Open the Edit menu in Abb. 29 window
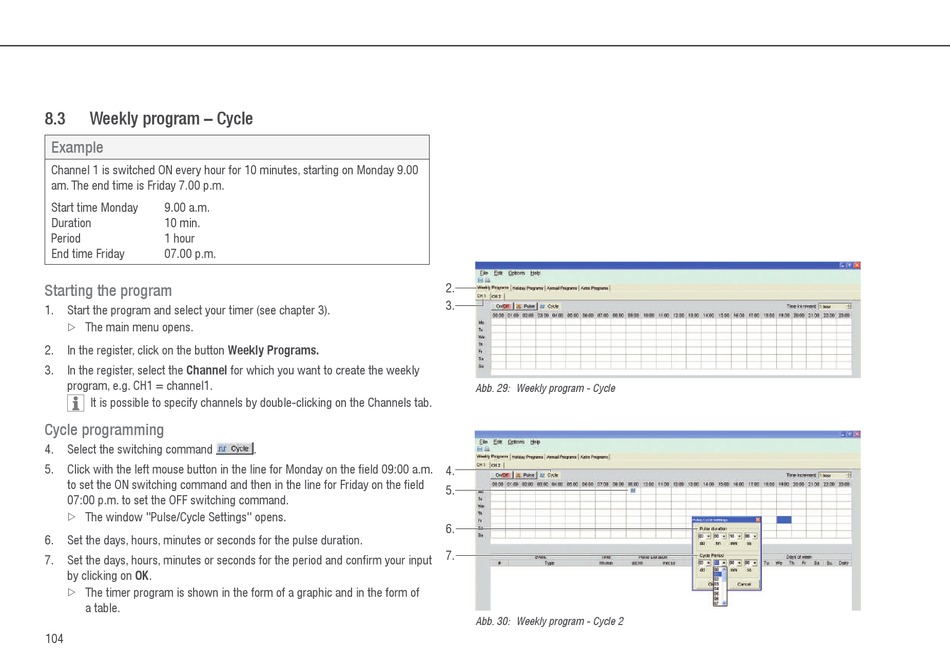The image size is (950, 670). (x=498, y=273)
